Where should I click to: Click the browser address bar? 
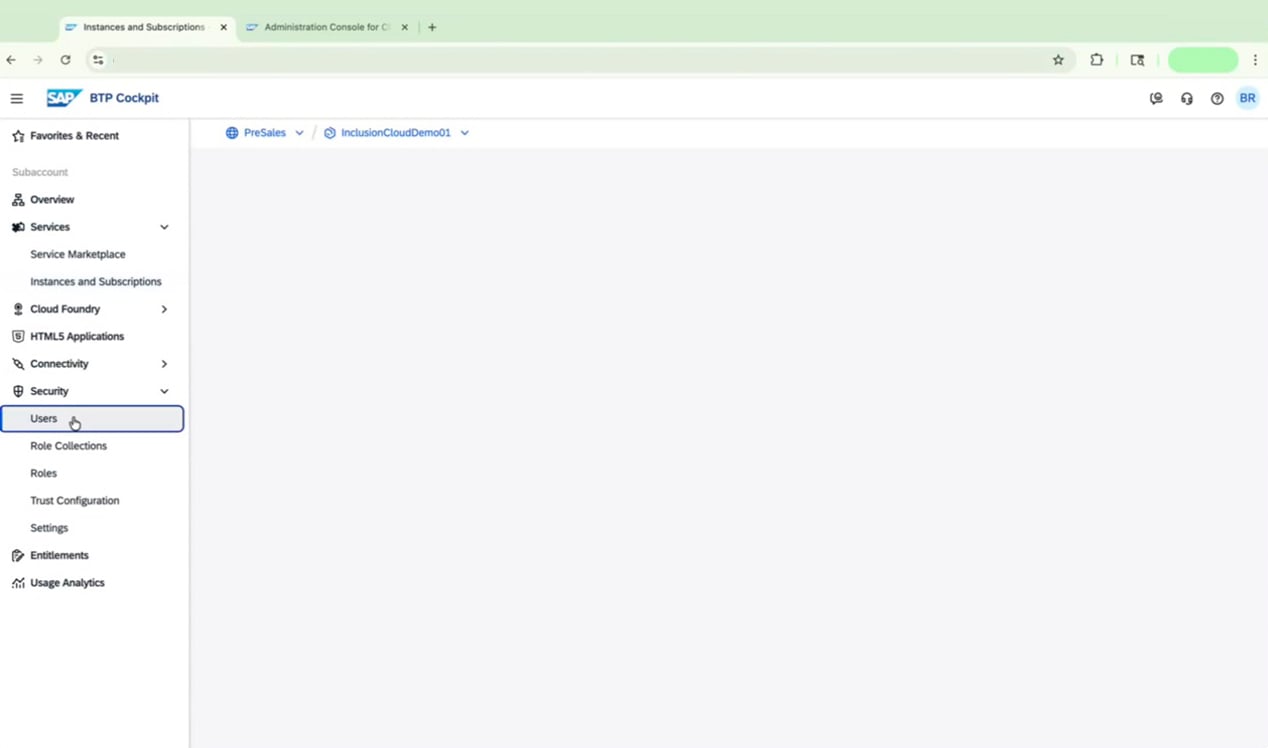click(x=580, y=60)
